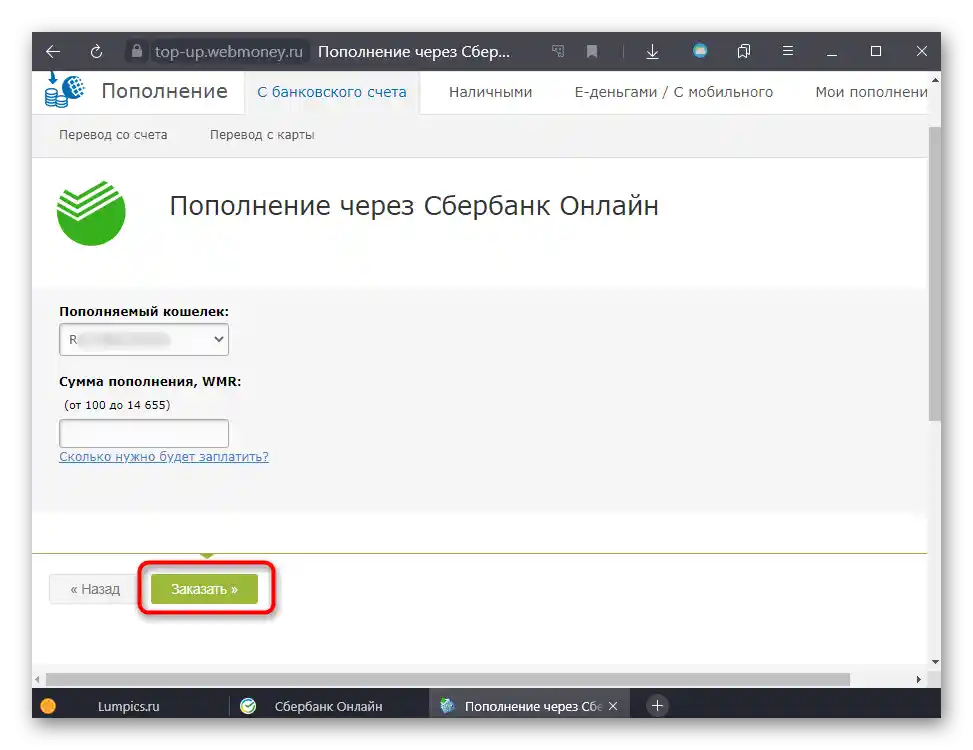
Task: Click the (от 100 до 14 655) hint text
Action: (117, 405)
